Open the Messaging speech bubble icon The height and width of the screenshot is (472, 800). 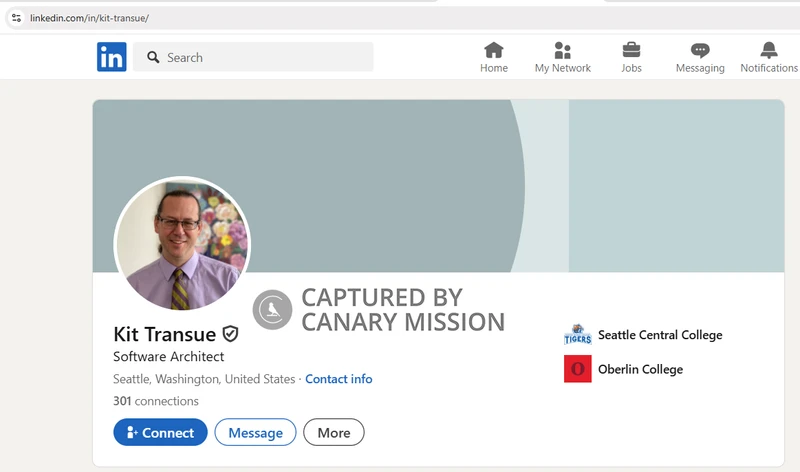pos(700,51)
